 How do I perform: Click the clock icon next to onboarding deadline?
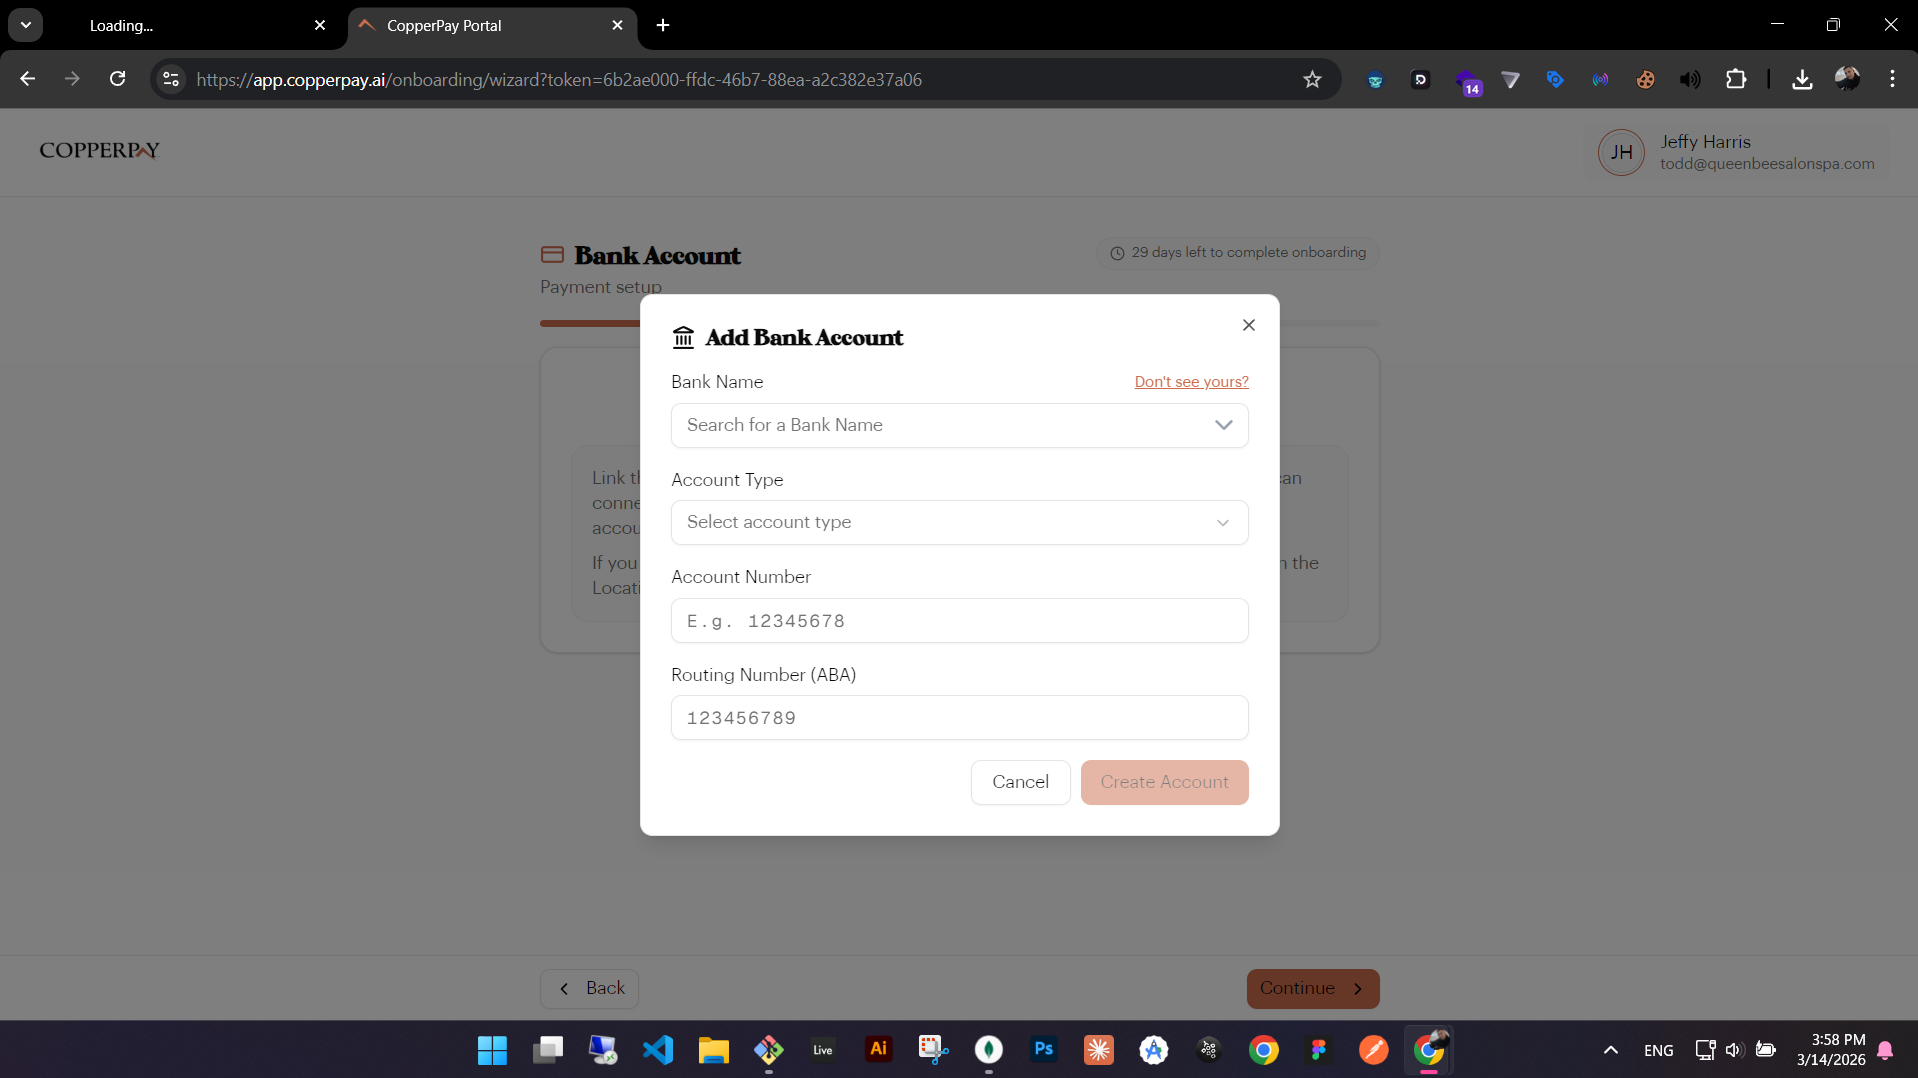(x=1117, y=253)
